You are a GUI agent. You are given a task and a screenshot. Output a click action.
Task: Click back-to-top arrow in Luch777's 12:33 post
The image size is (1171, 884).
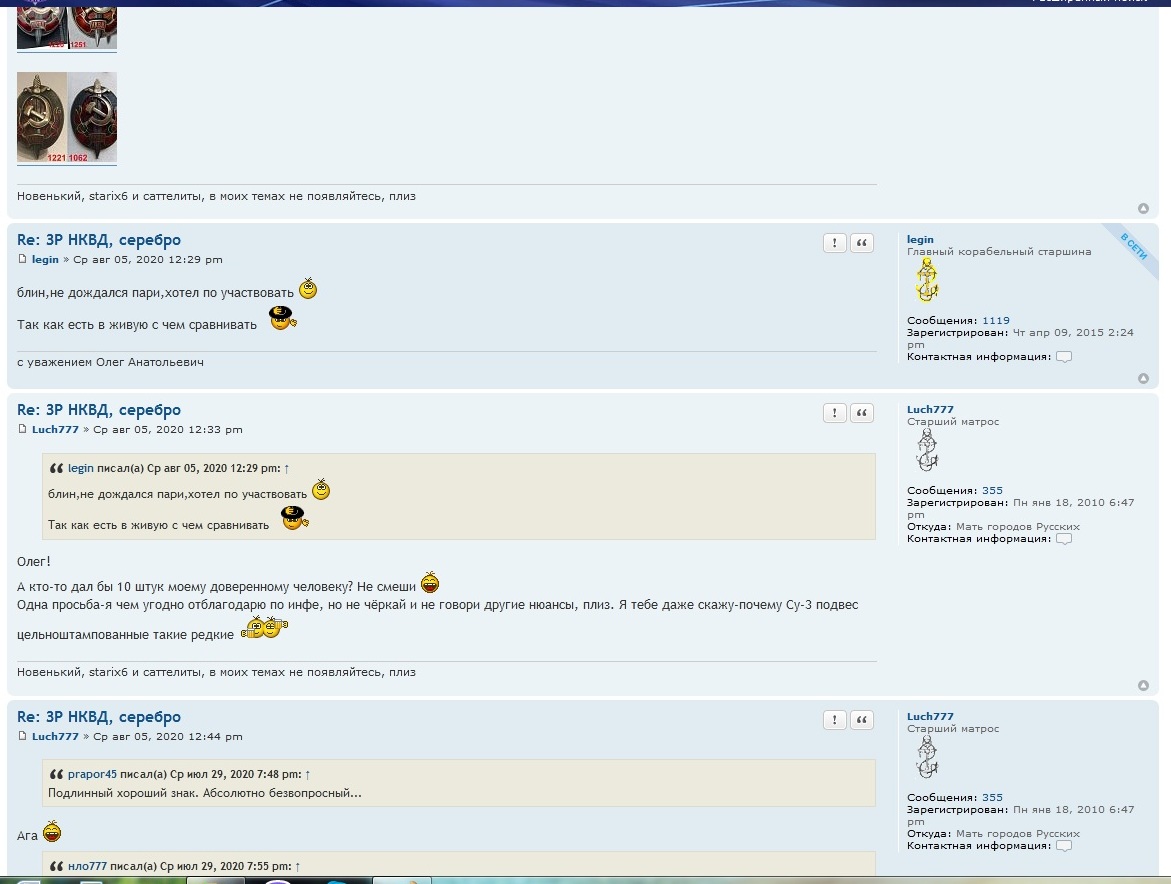coord(1143,686)
